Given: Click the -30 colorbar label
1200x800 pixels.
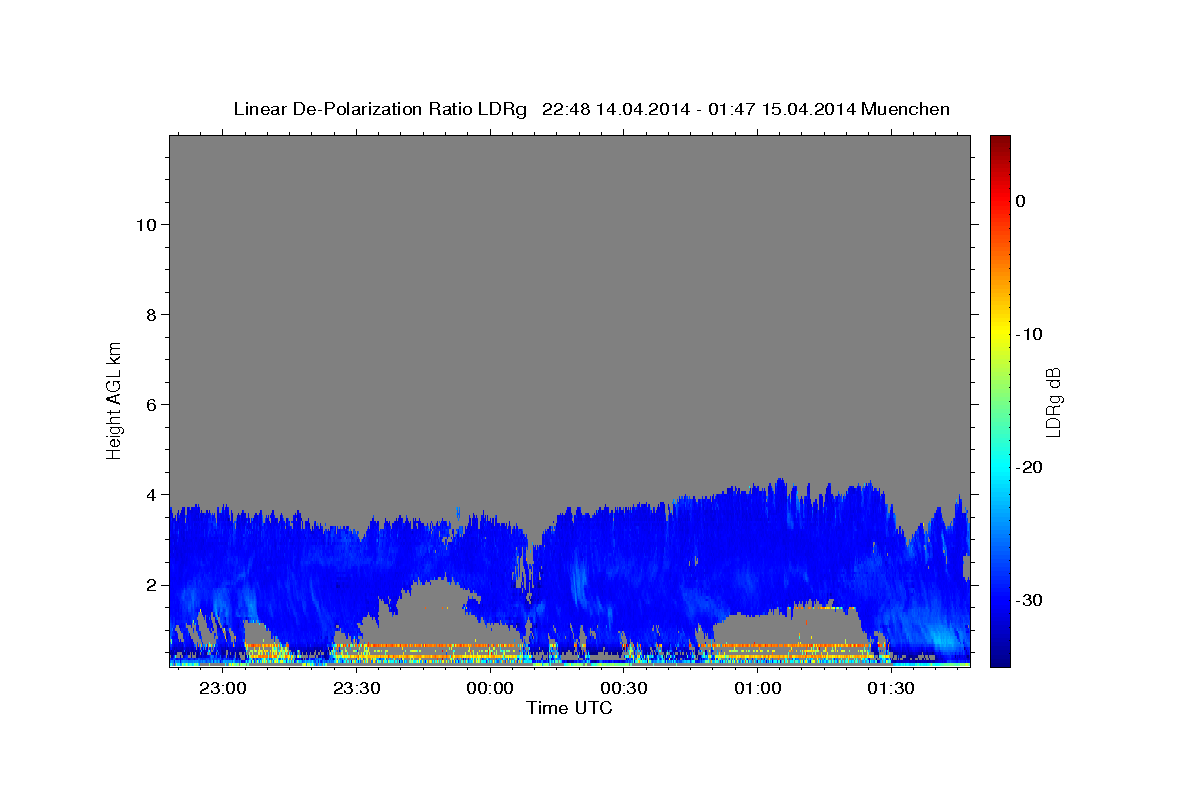Looking at the screenshot, I should (x=1029, y=600).
